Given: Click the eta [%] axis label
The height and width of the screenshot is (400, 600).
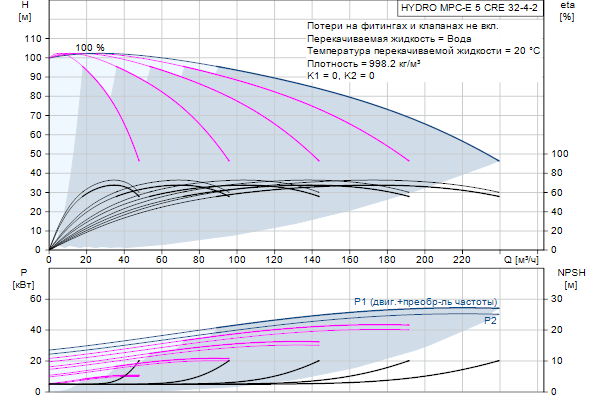Looking at the screenshot, I should [567, 12].
